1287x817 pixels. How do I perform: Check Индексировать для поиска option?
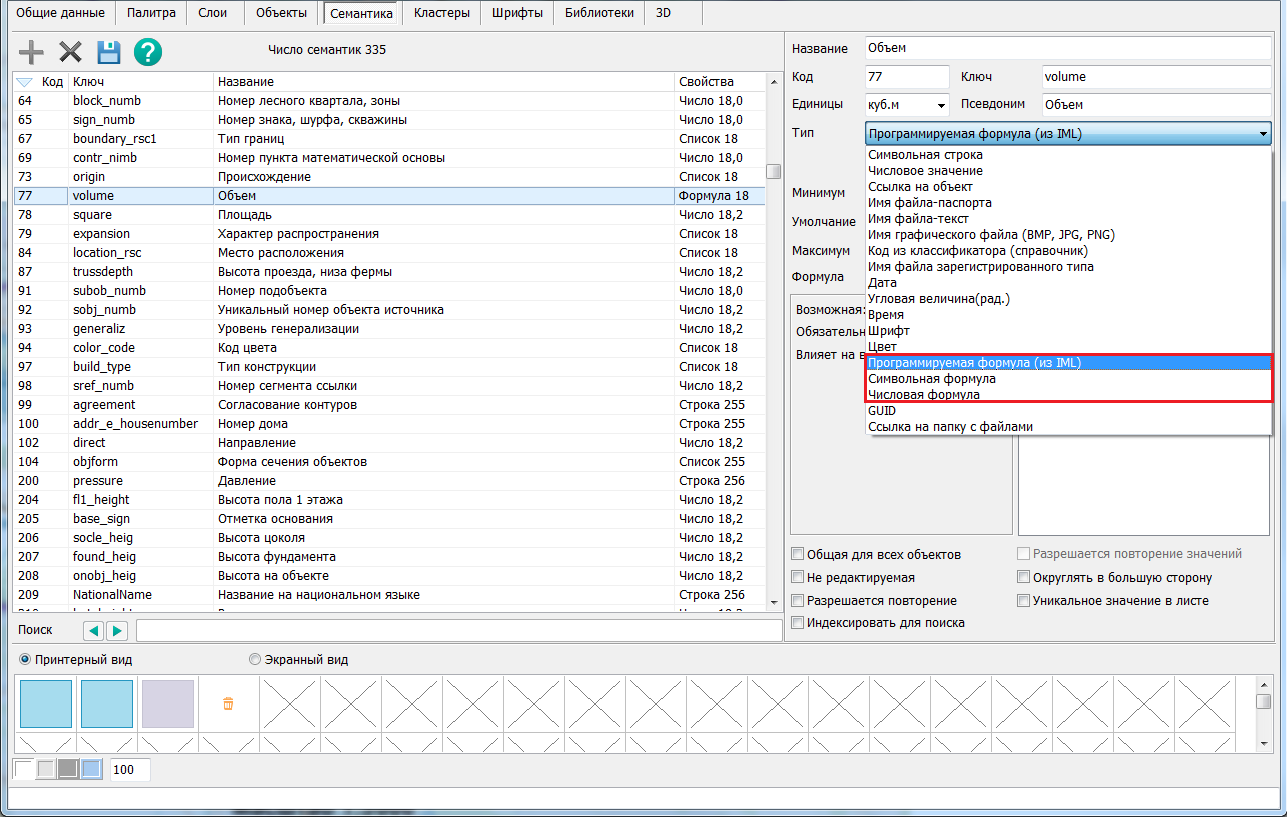[798, 623]
